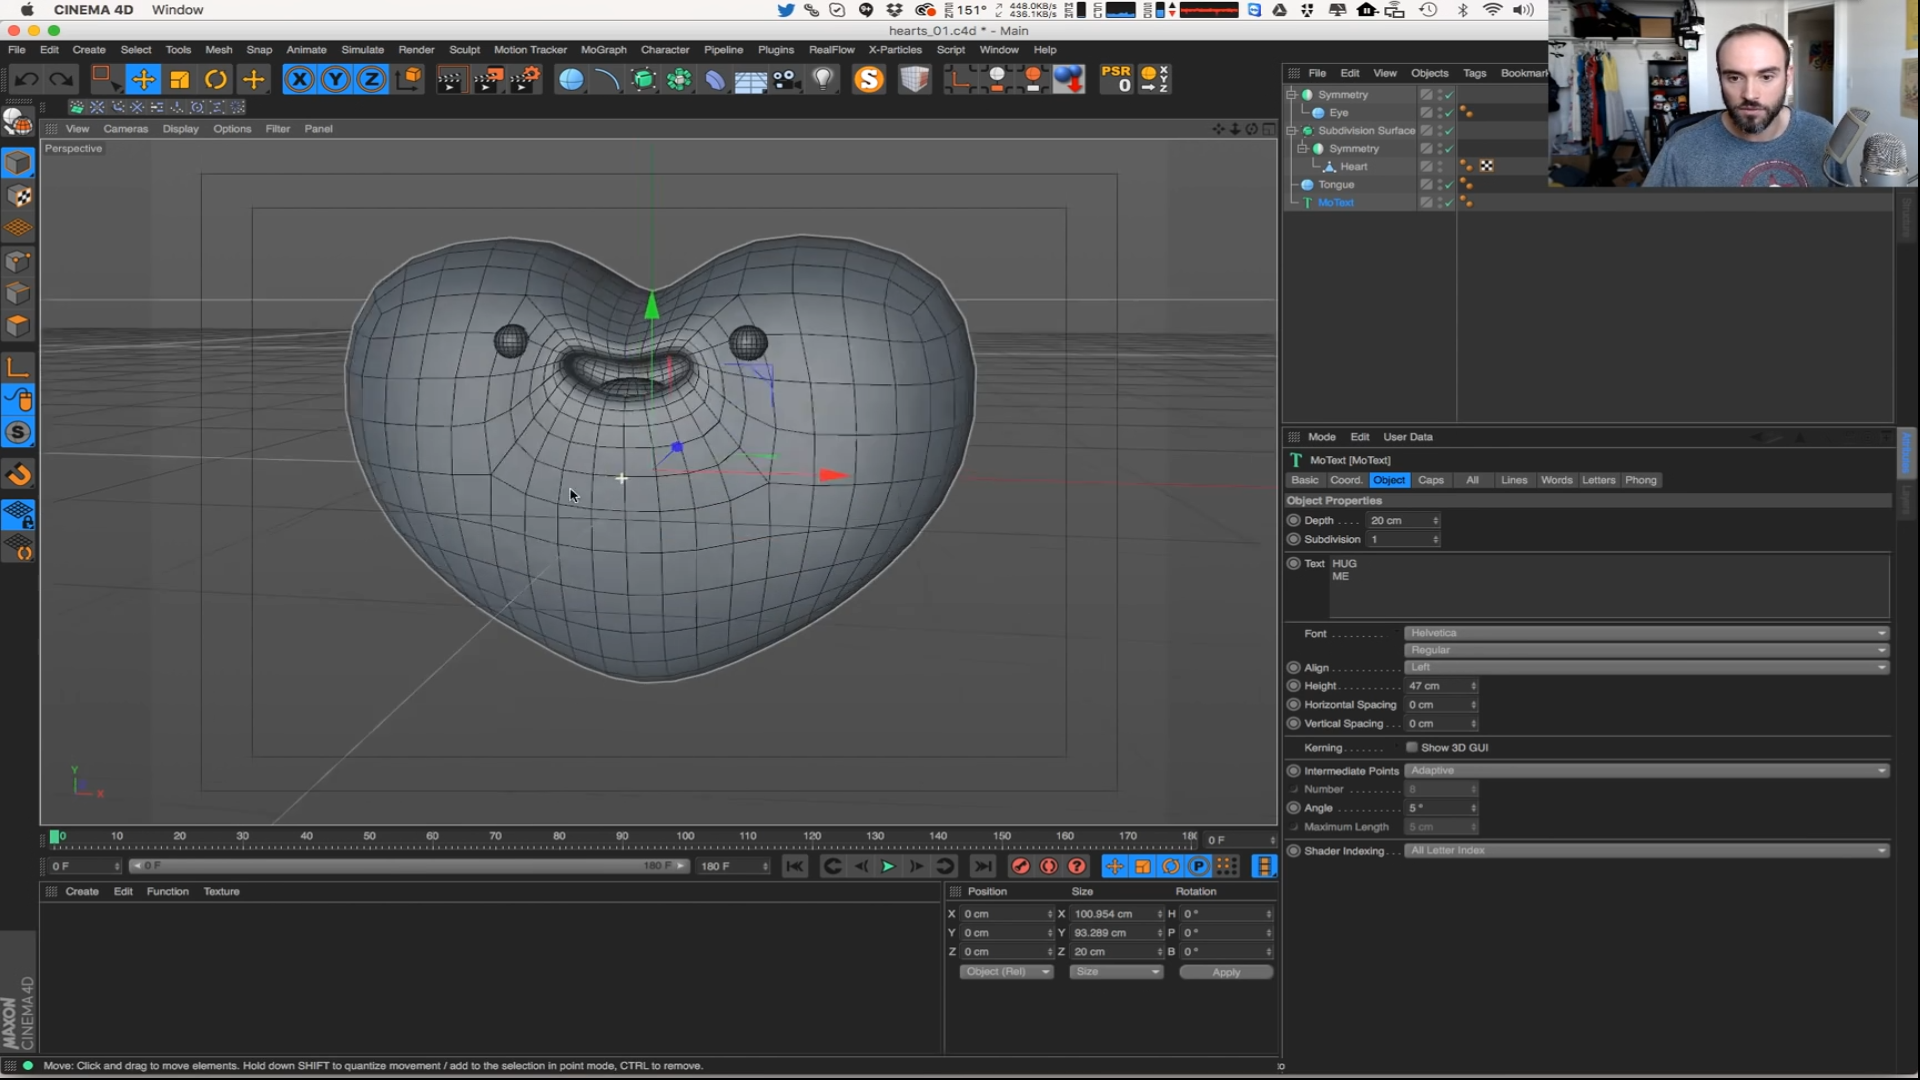Click the orange Snap S circle icon
Viewport: 1920px width, 1080px height.
point(18,433)
